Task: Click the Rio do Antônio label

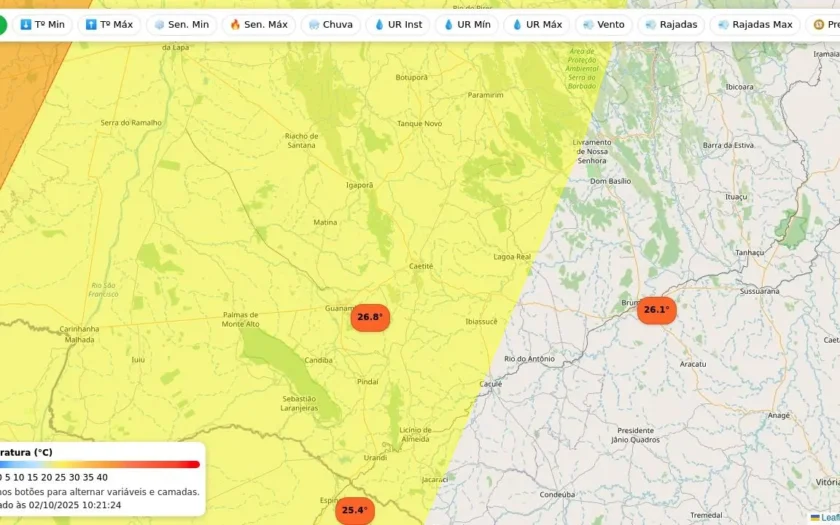Action: pyautogui.click(x=529, y=359)
